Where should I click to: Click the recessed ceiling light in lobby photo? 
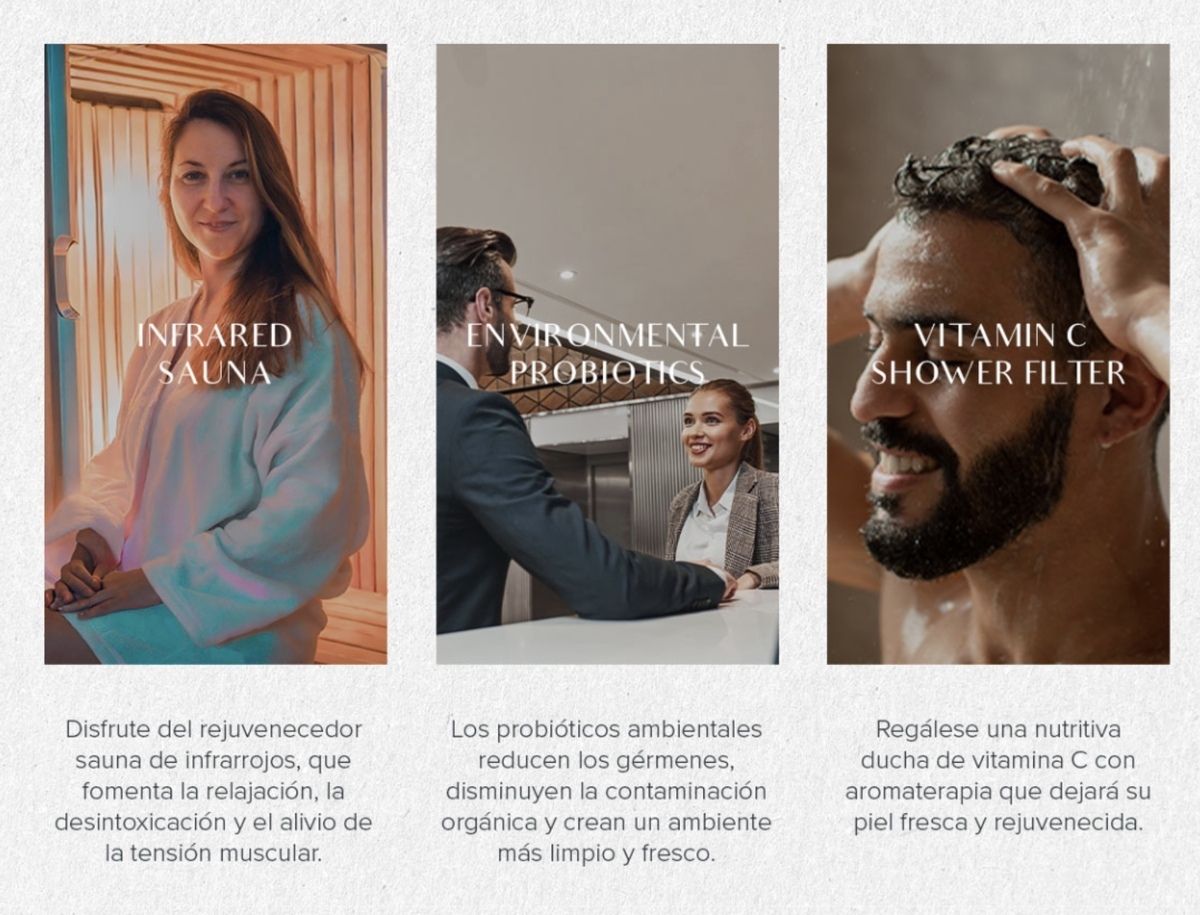click(568, 274)
